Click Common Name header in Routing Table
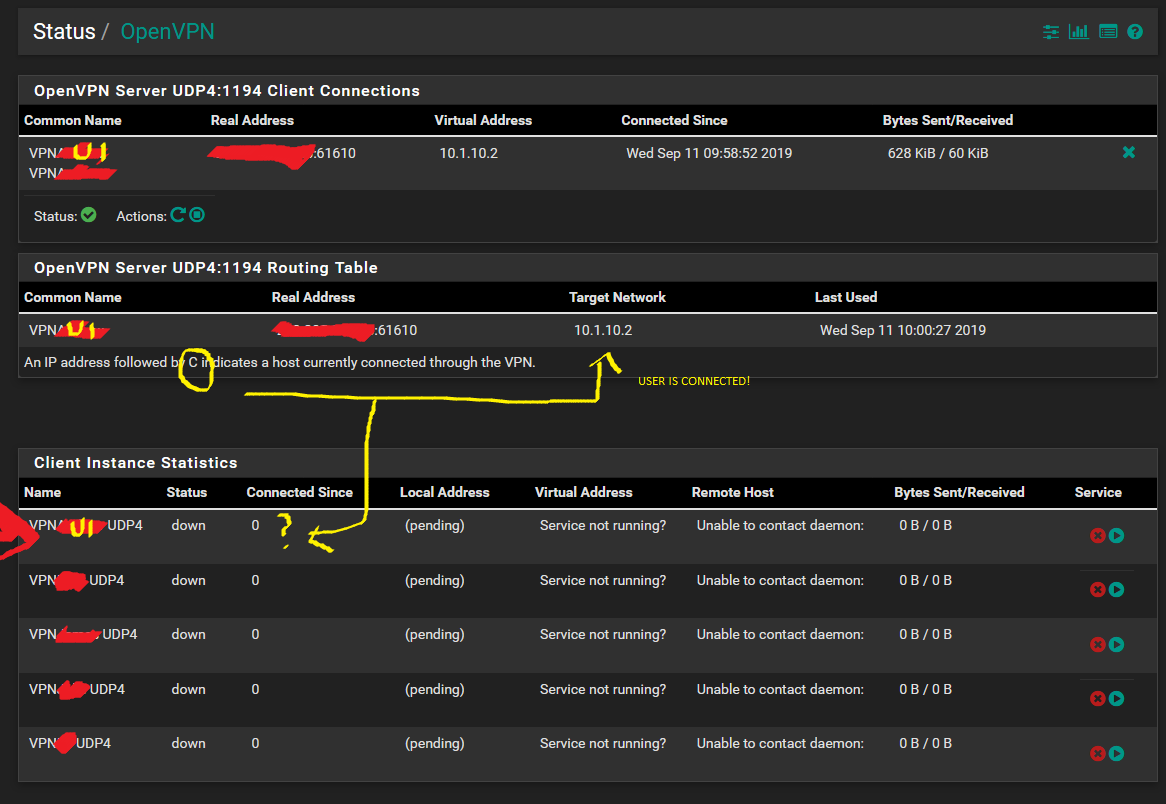Screen dimensions: 1166x804 (x=73, y=298)
